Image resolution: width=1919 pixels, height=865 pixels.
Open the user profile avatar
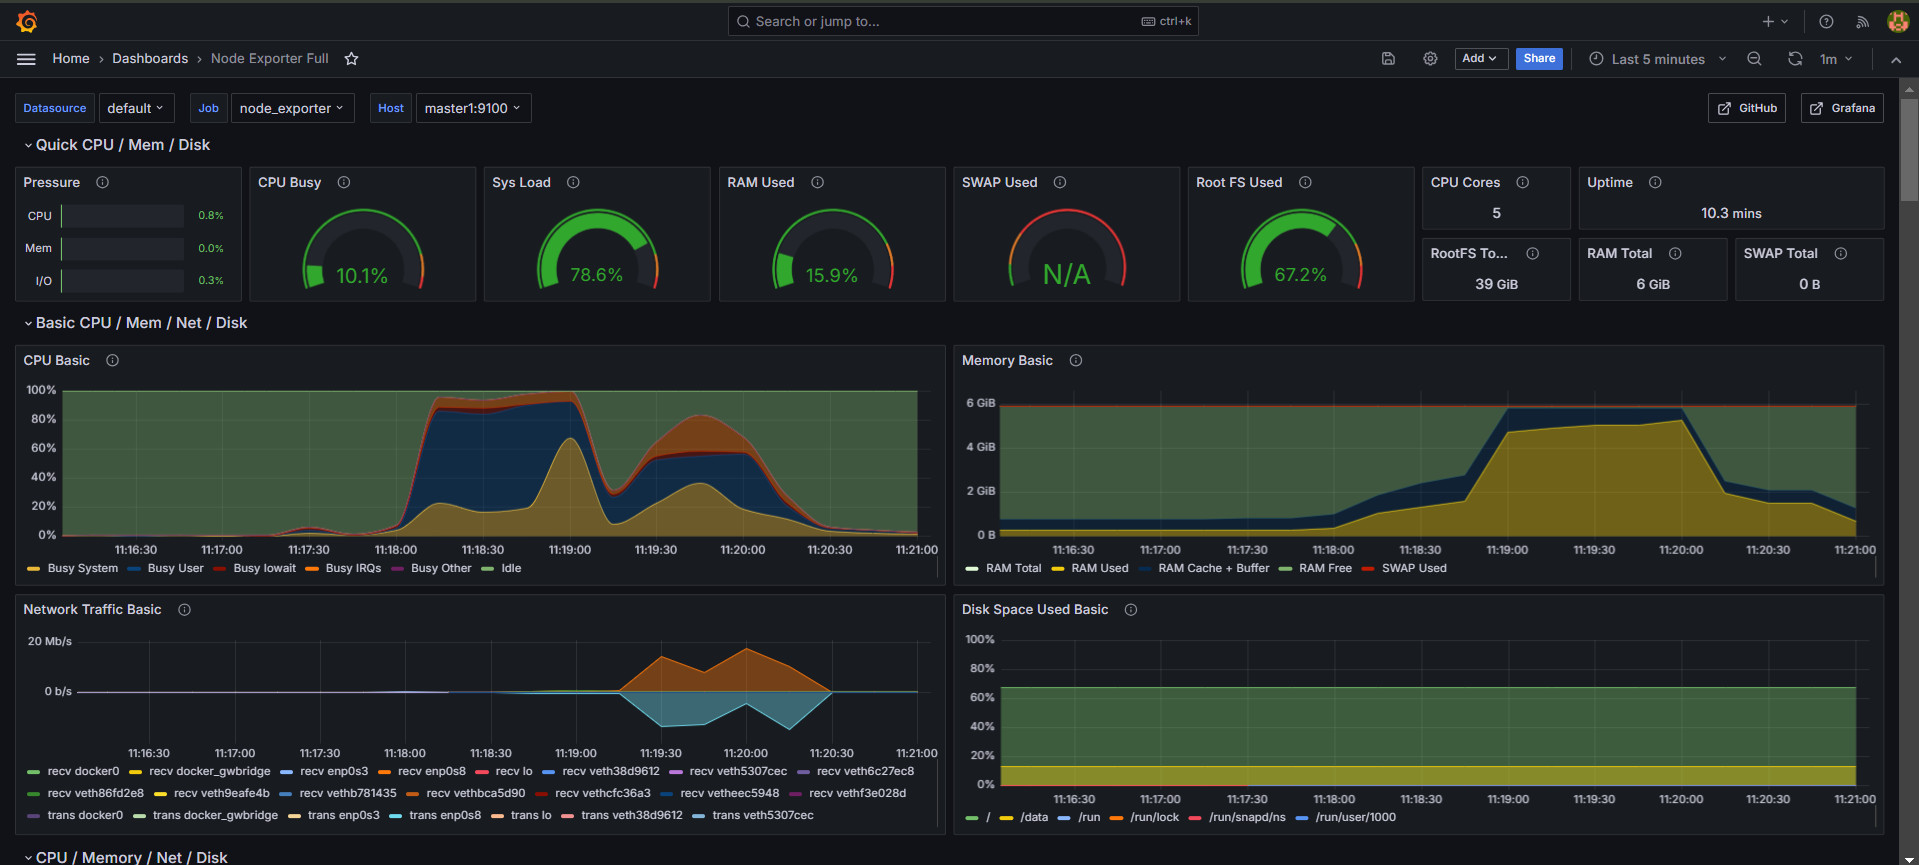[1898, 21]
